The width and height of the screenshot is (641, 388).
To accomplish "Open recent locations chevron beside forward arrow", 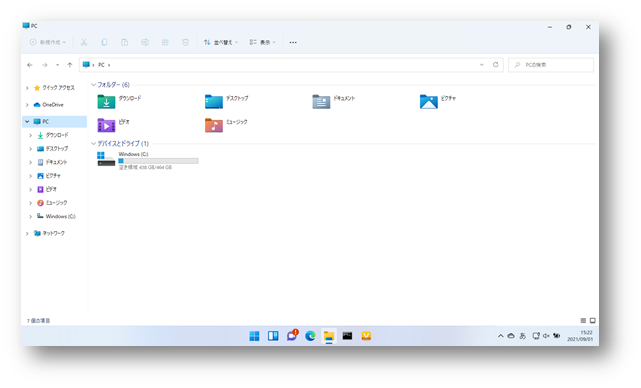I will (57, 65).
